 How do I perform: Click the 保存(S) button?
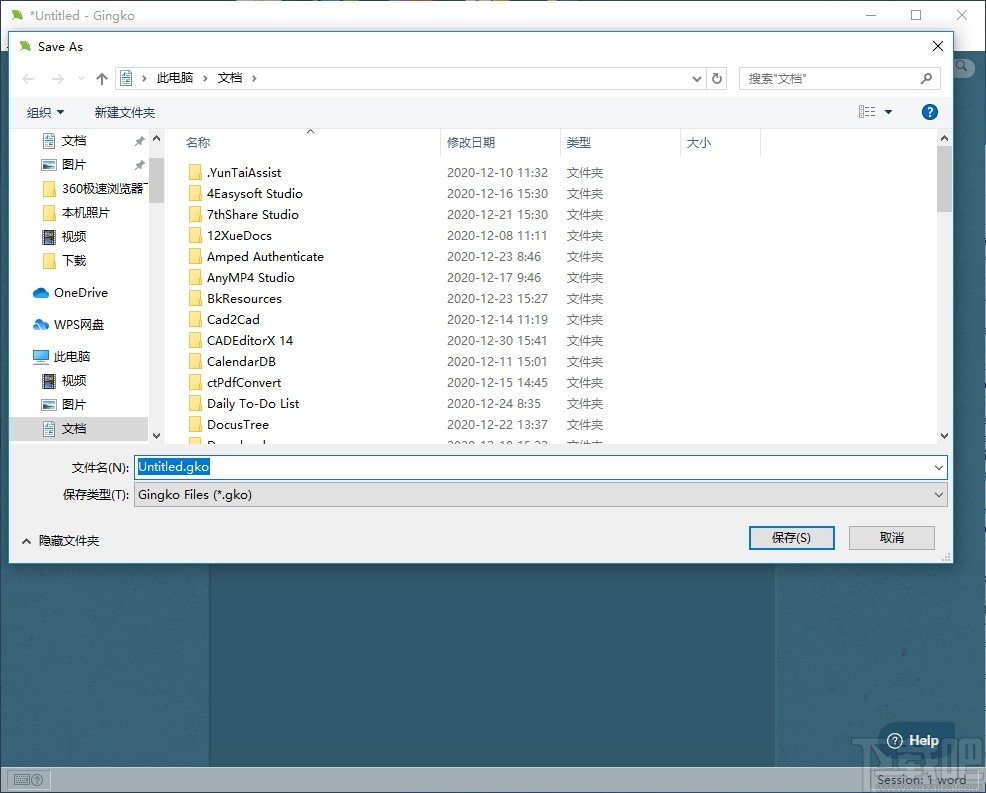(x=791, y=538)
